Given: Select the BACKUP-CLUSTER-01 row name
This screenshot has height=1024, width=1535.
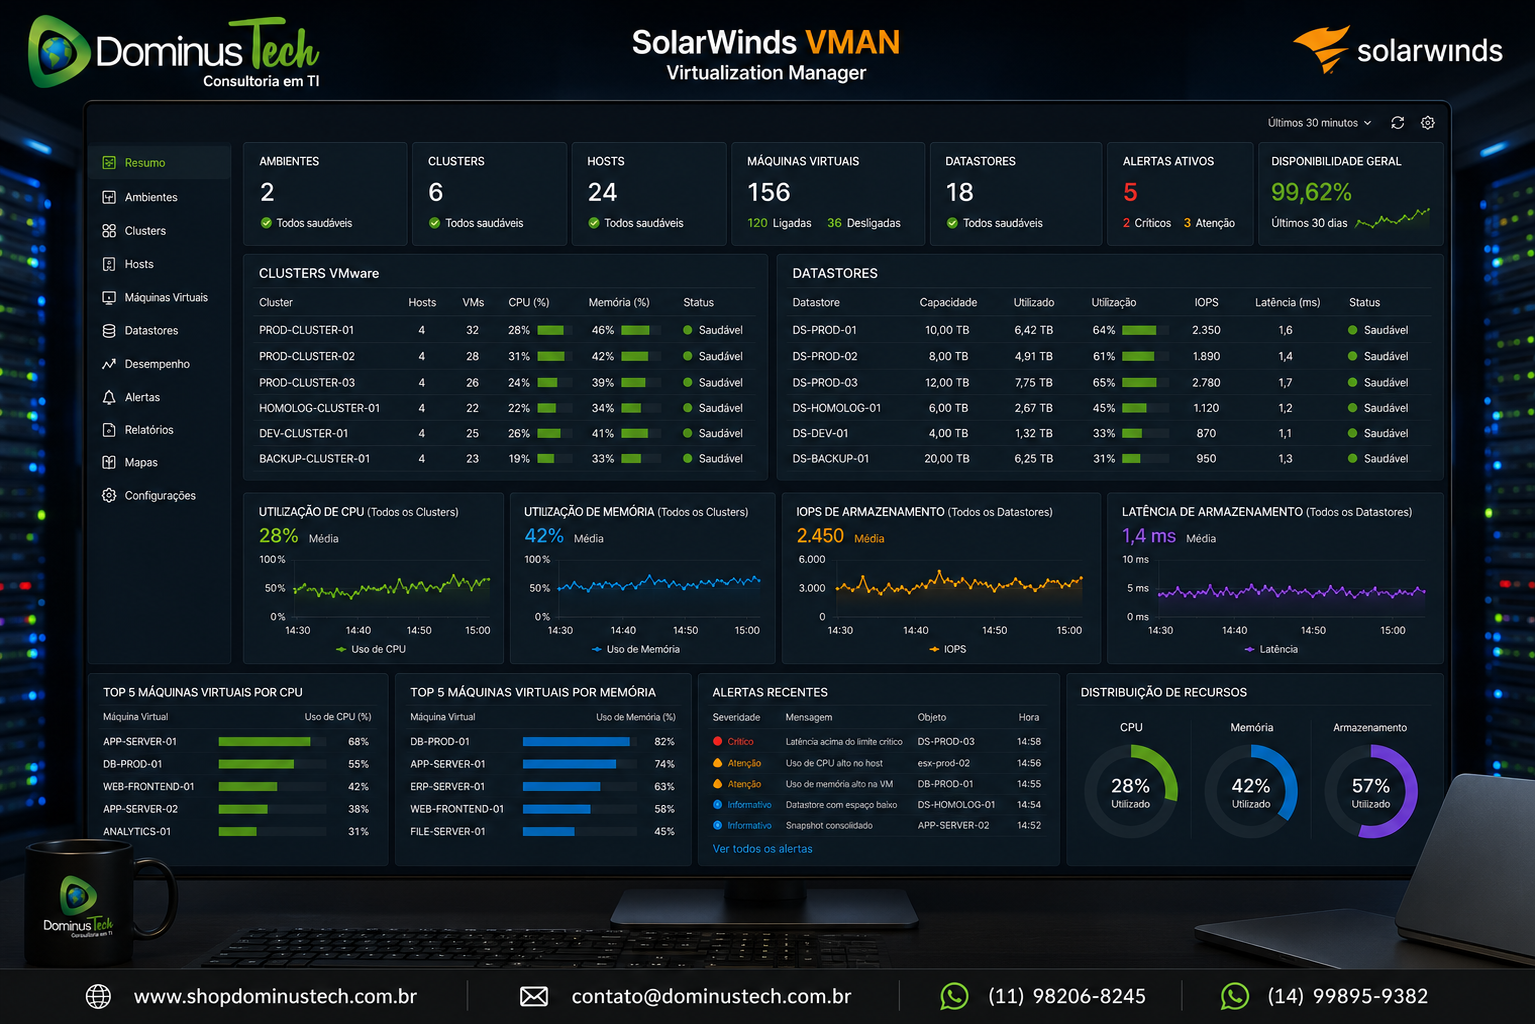Looking at the screenshot, I should pos(314,459).
